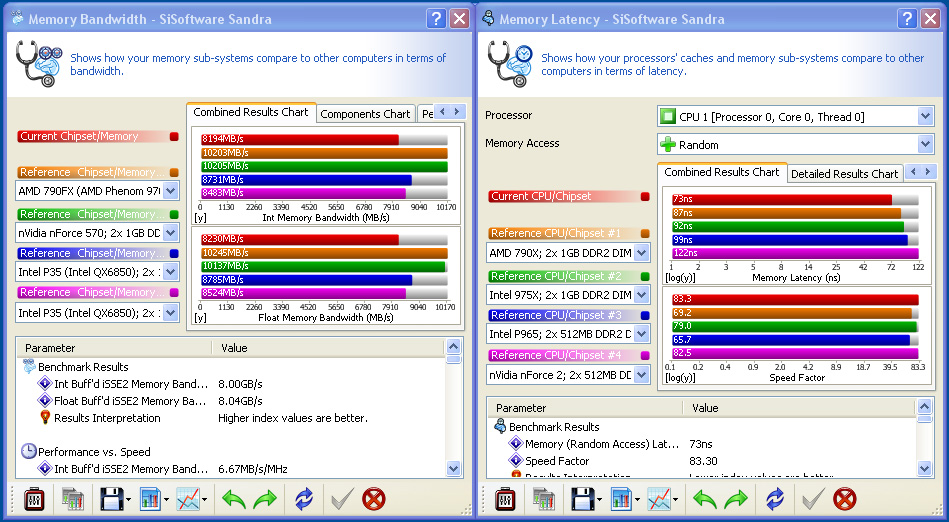Open module options icon in Memory Bandwidth toolbar
This screenshot has height=522, width=949.
[x=34, y=499]
